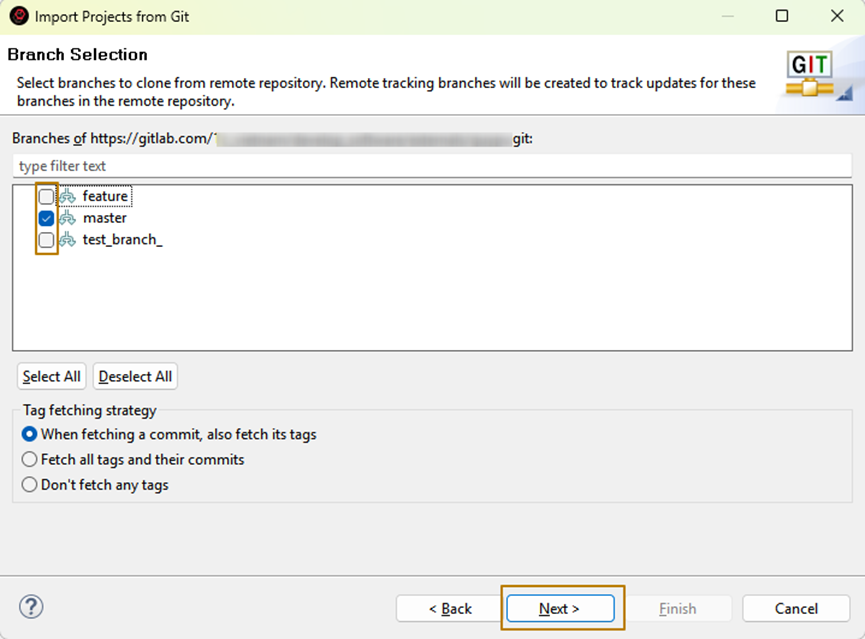Click the GIT logo in the banner
This screenshot has width=865, height=639.
click(810, 74)
